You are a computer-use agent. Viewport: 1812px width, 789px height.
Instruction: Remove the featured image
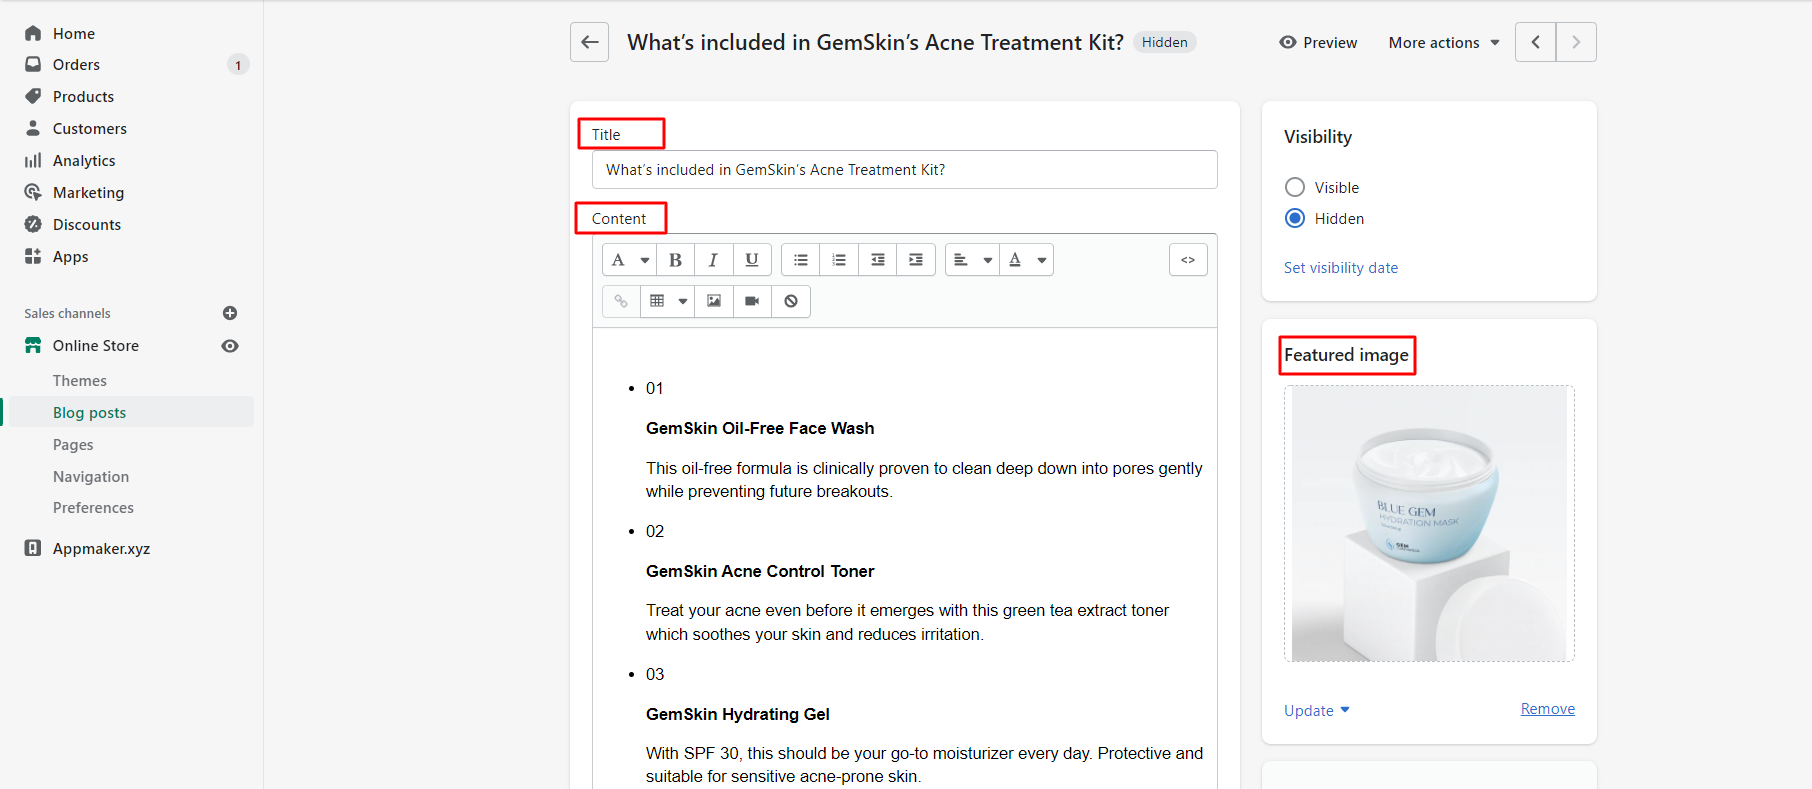1547,709
